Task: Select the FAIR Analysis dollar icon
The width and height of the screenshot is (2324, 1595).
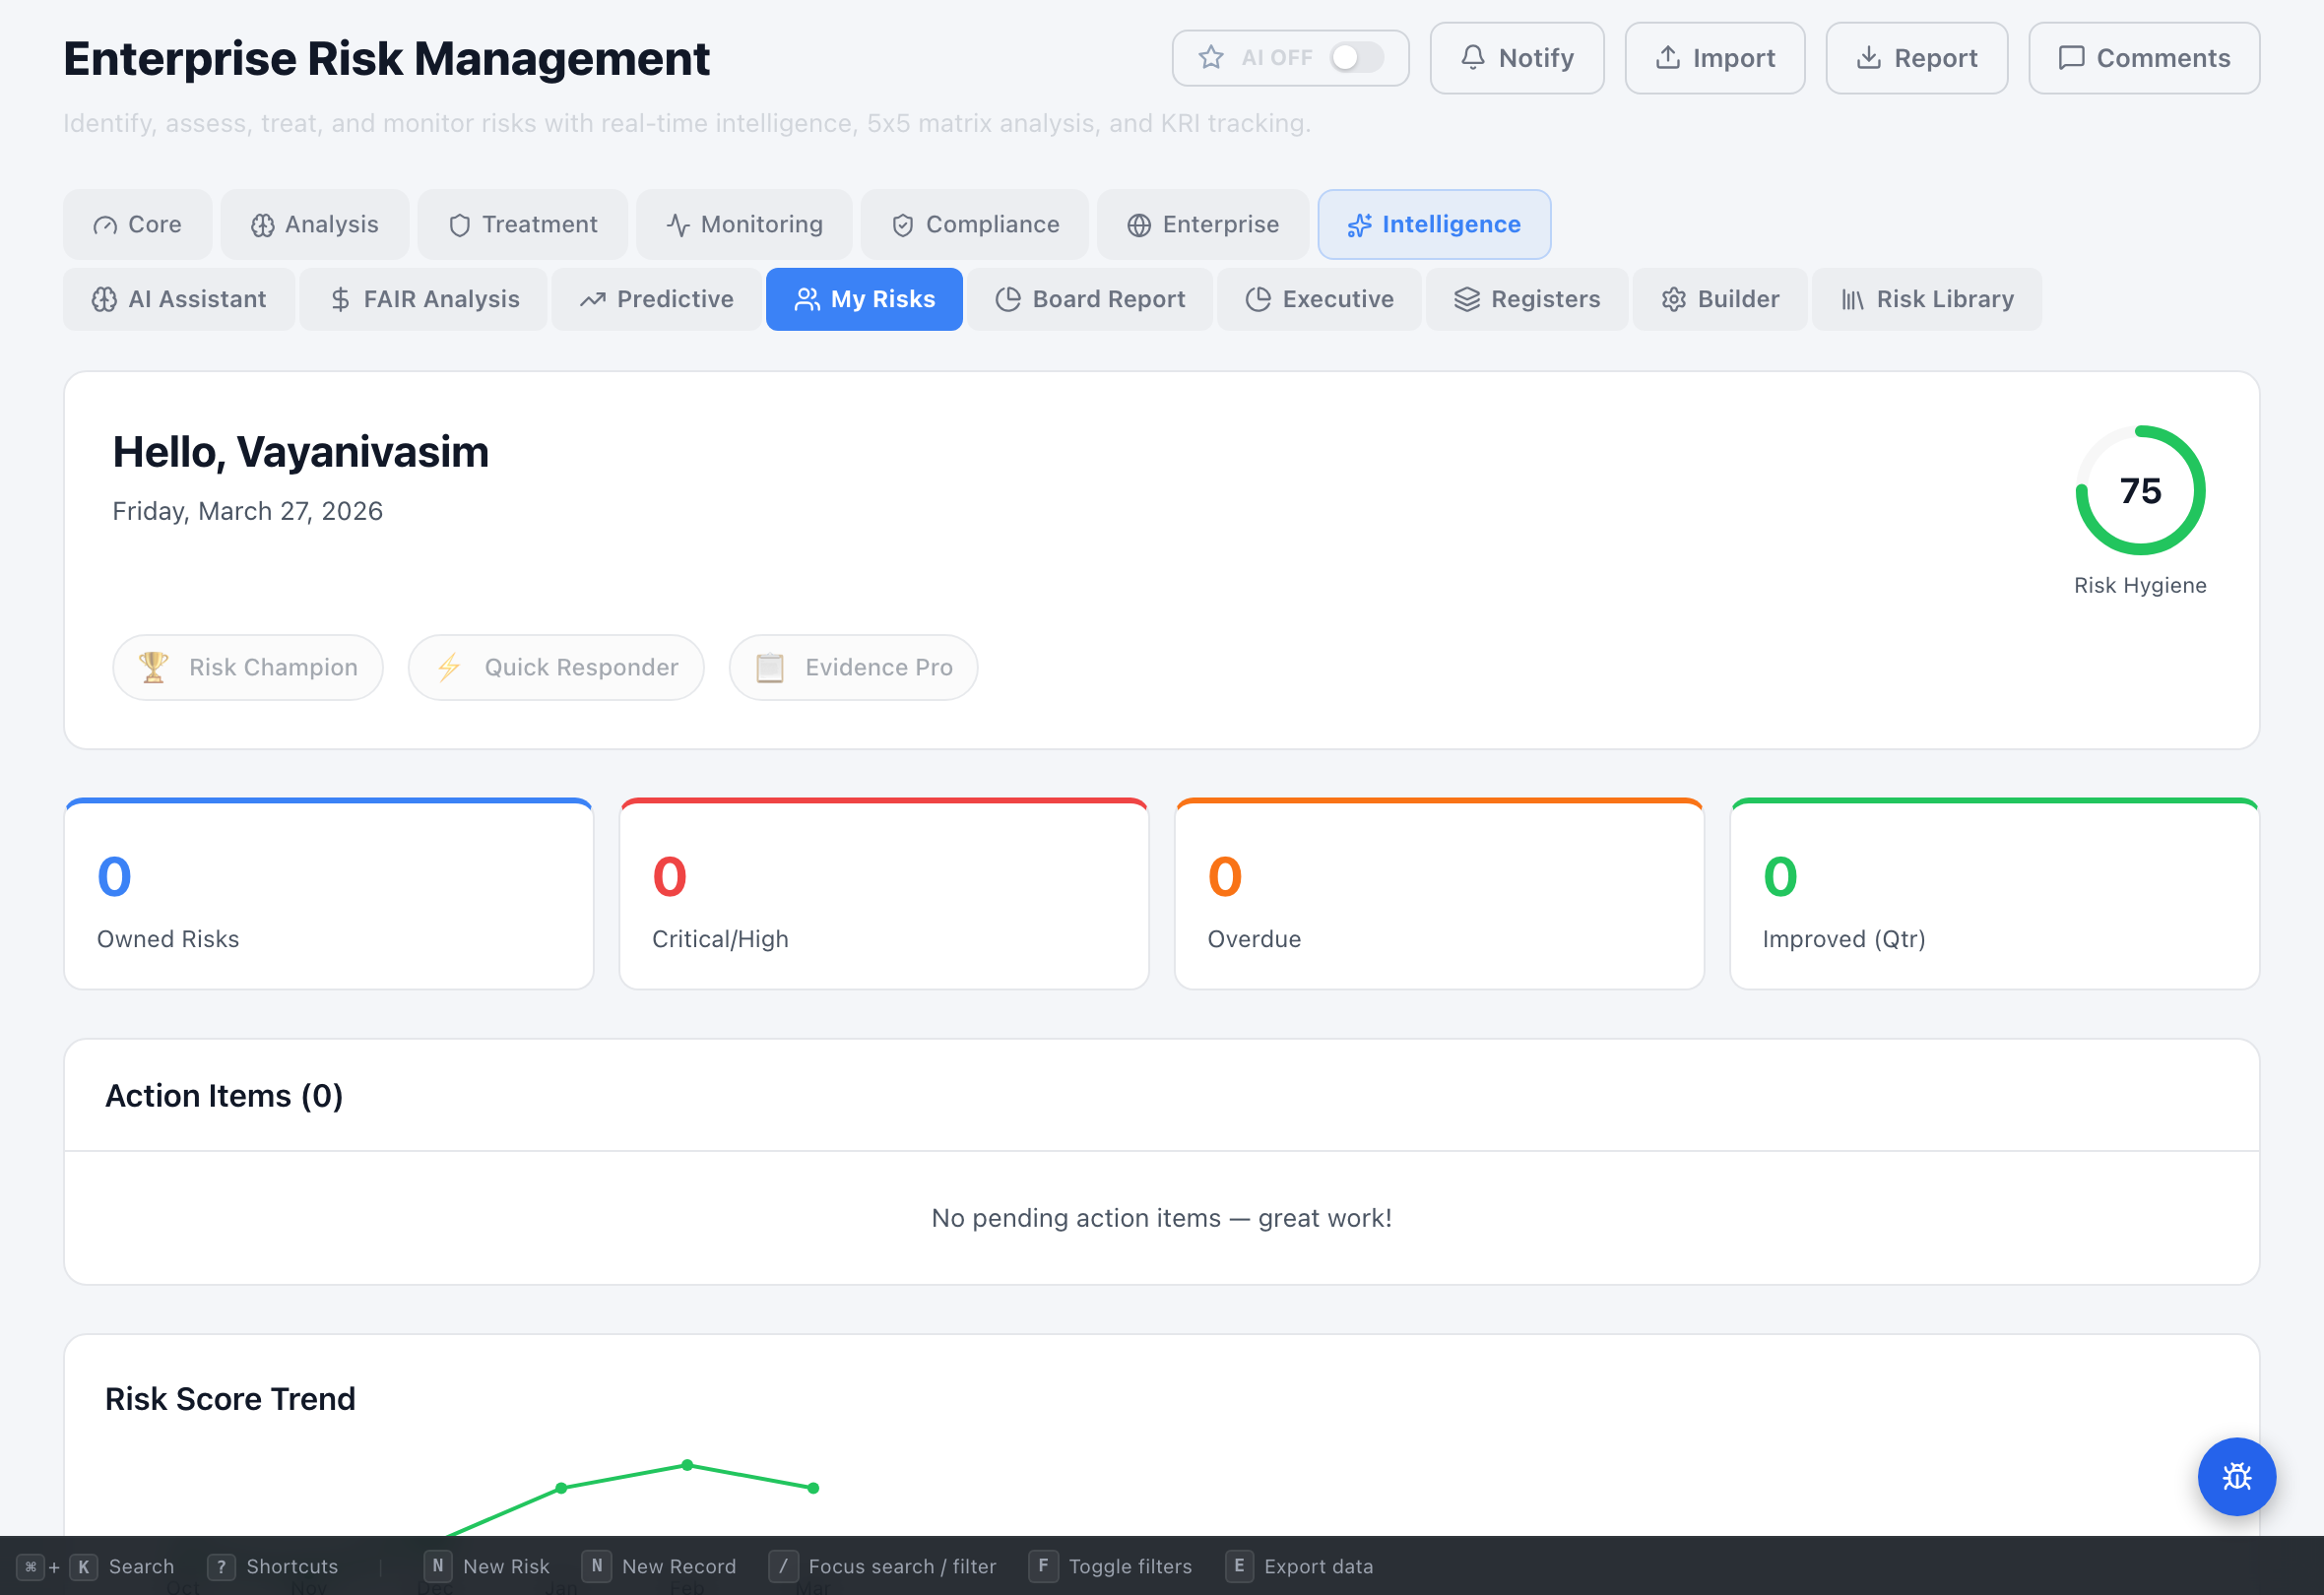Action: pyautogui.click(x=340, y=299)
